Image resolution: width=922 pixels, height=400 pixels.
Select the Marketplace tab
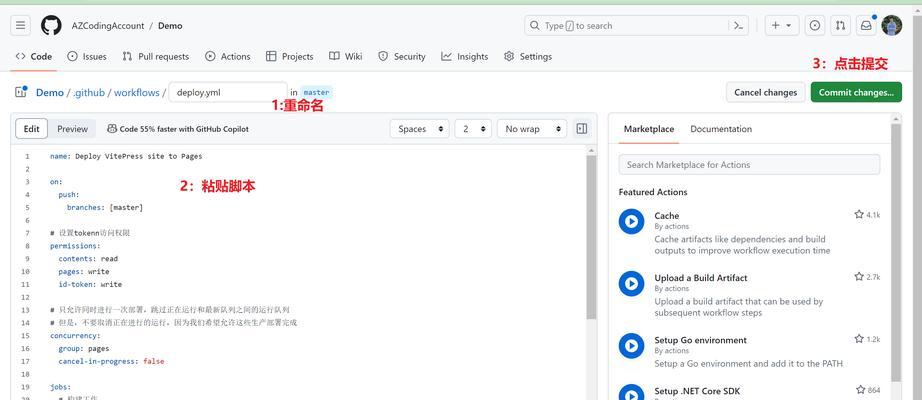tap(649, 129)
